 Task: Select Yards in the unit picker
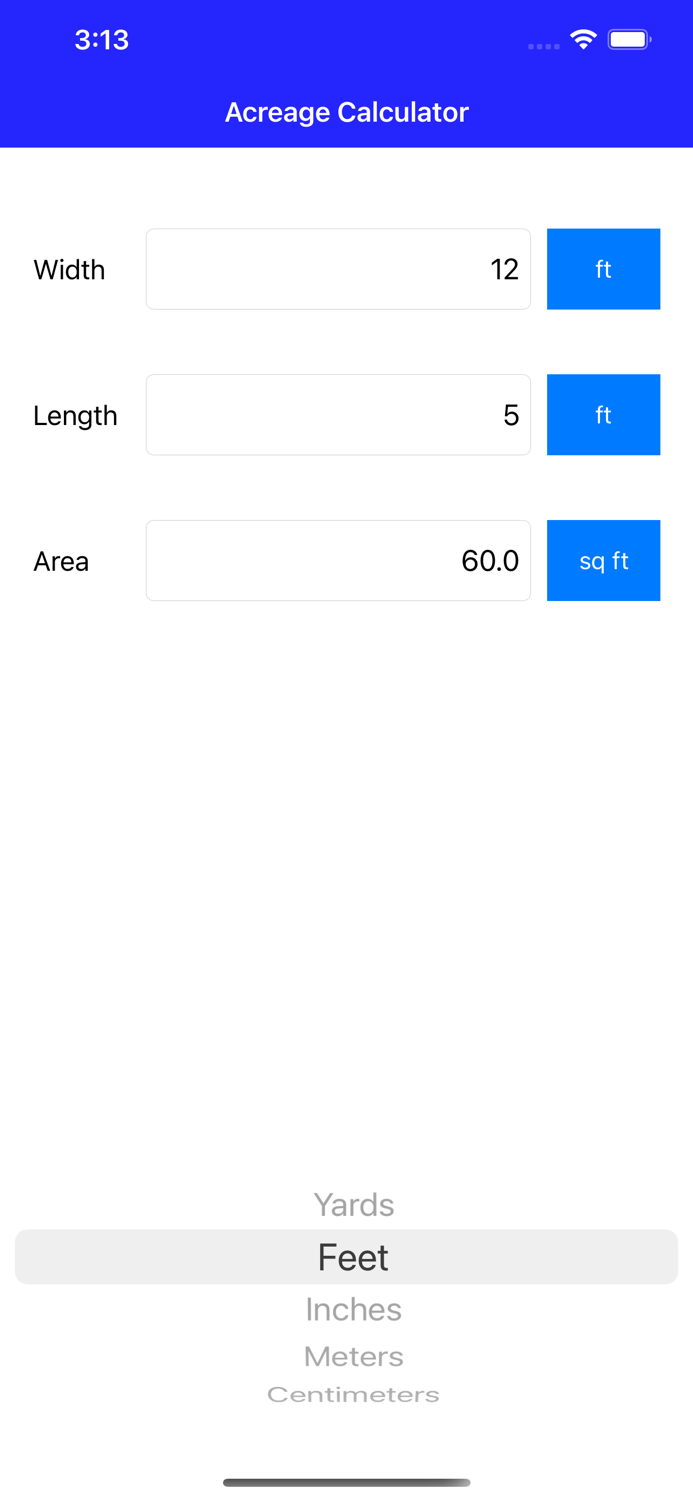coord(353,1205)
